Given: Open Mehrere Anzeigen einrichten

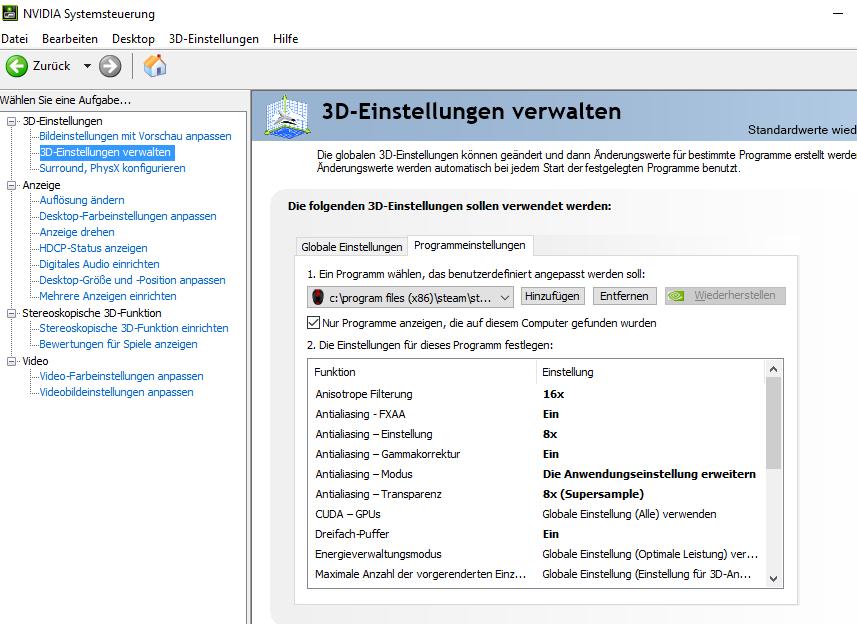Looking at the screenshot, I should pyautogui.click(x=108, y=296).
